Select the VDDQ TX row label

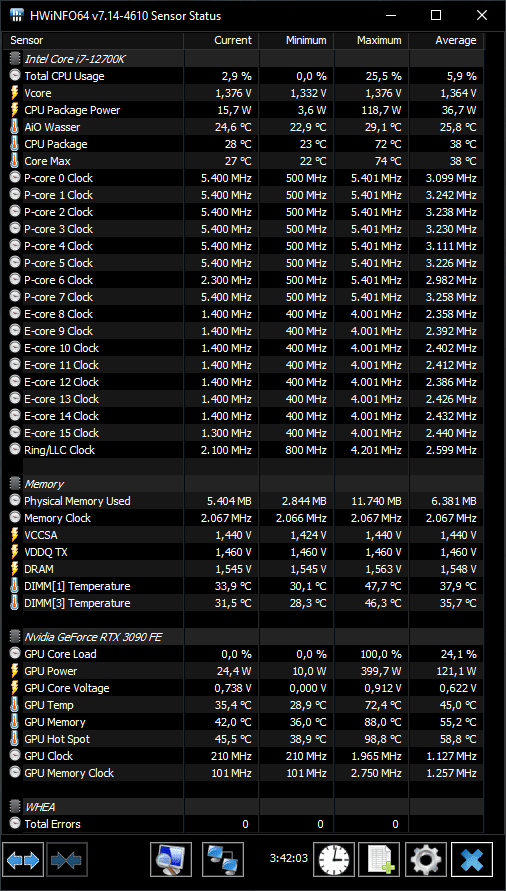[x=46, y=552]
